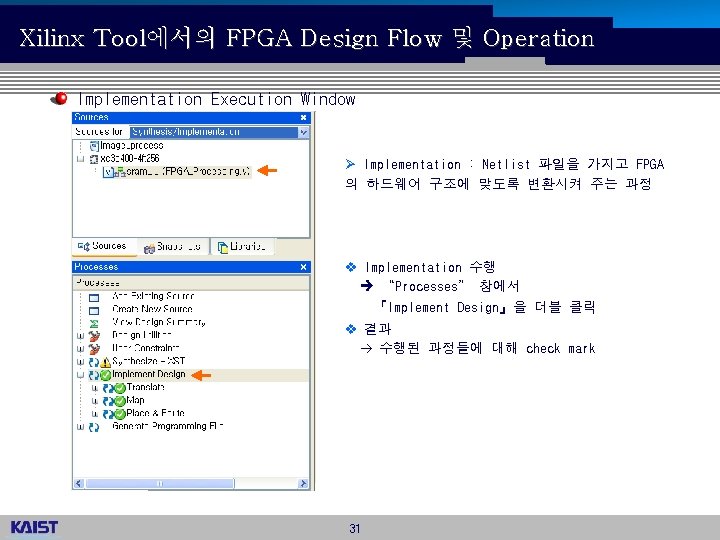Select the Image_process project icon
The width and height of the screenshot is (720, 540).
click(x=94, y=146)
